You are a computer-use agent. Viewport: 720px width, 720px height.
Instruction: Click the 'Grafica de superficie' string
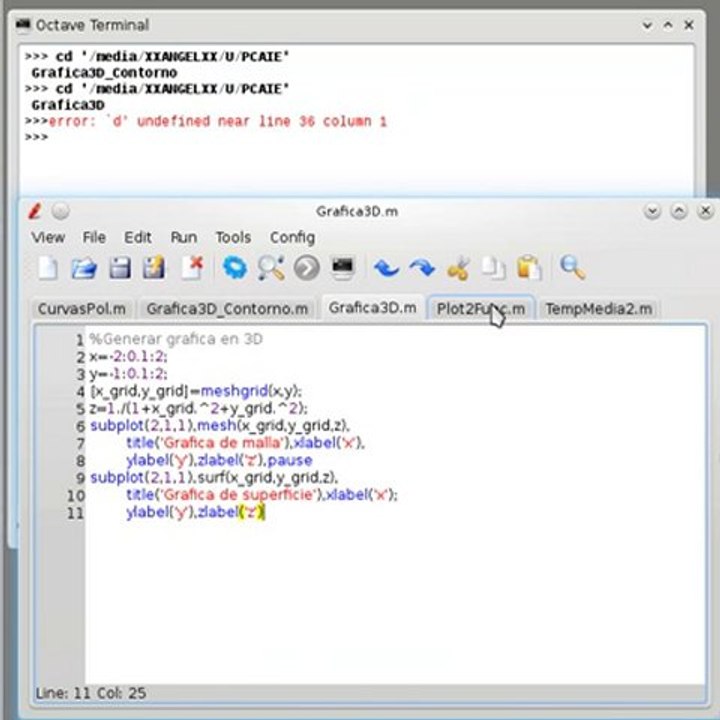coord(239,495)
